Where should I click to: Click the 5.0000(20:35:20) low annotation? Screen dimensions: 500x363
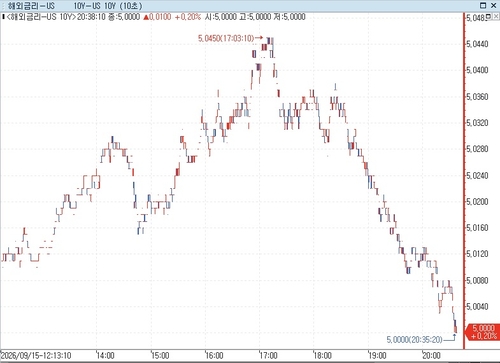(414, 340)
